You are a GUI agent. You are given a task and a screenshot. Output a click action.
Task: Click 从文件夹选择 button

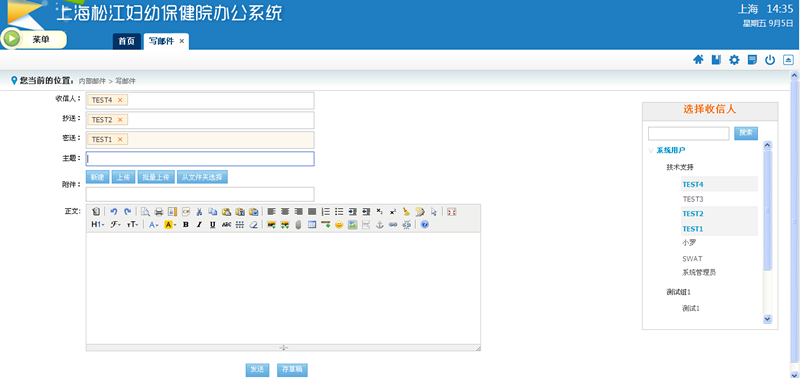point(203,177)
